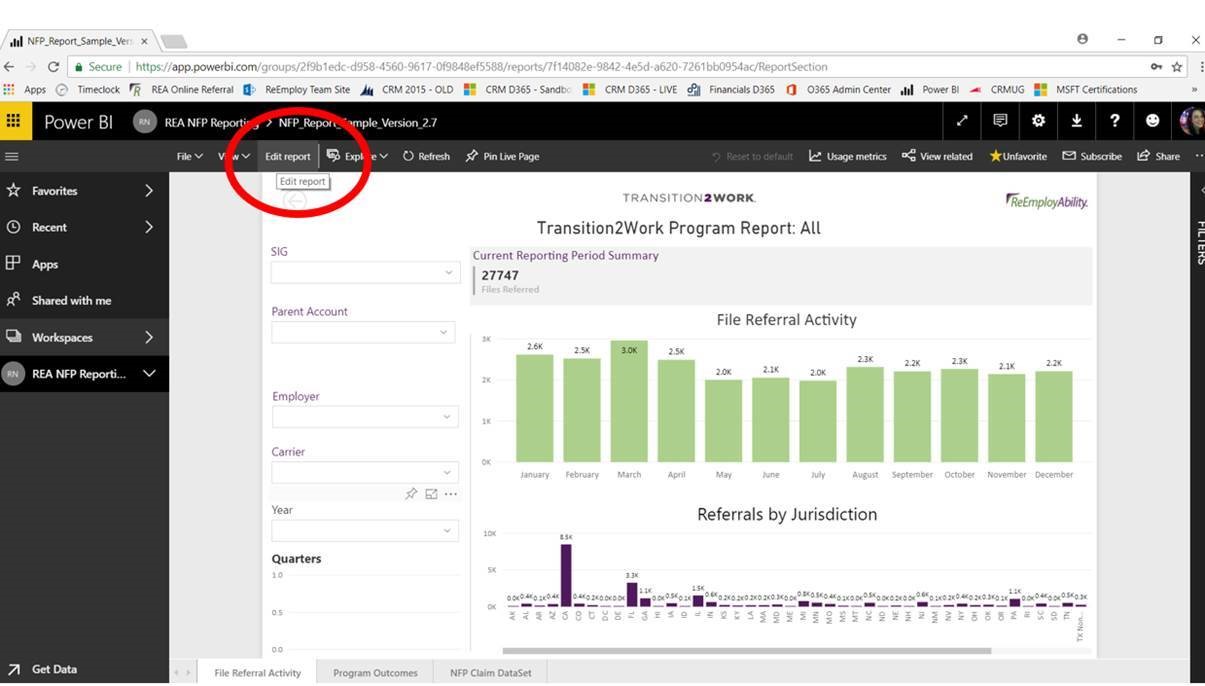Collapse the navigation pane with hamburger icon
This screenshot has height=686, width=1205.
coord(12,156)
